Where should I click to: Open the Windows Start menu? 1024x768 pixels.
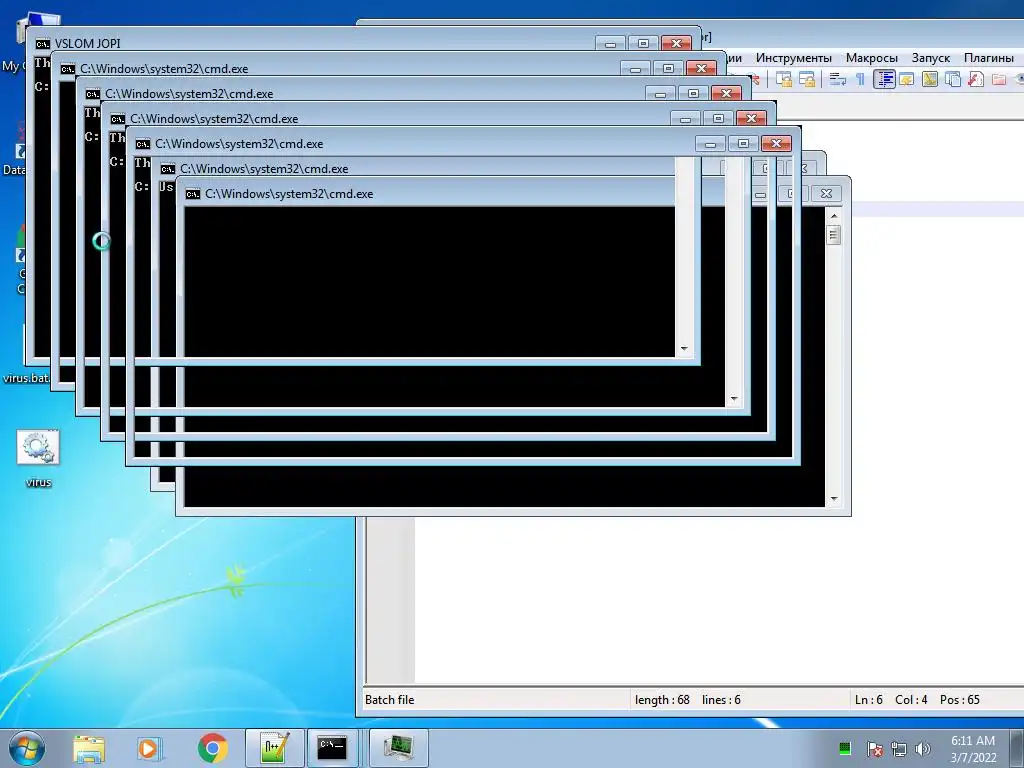pos(27,748)
